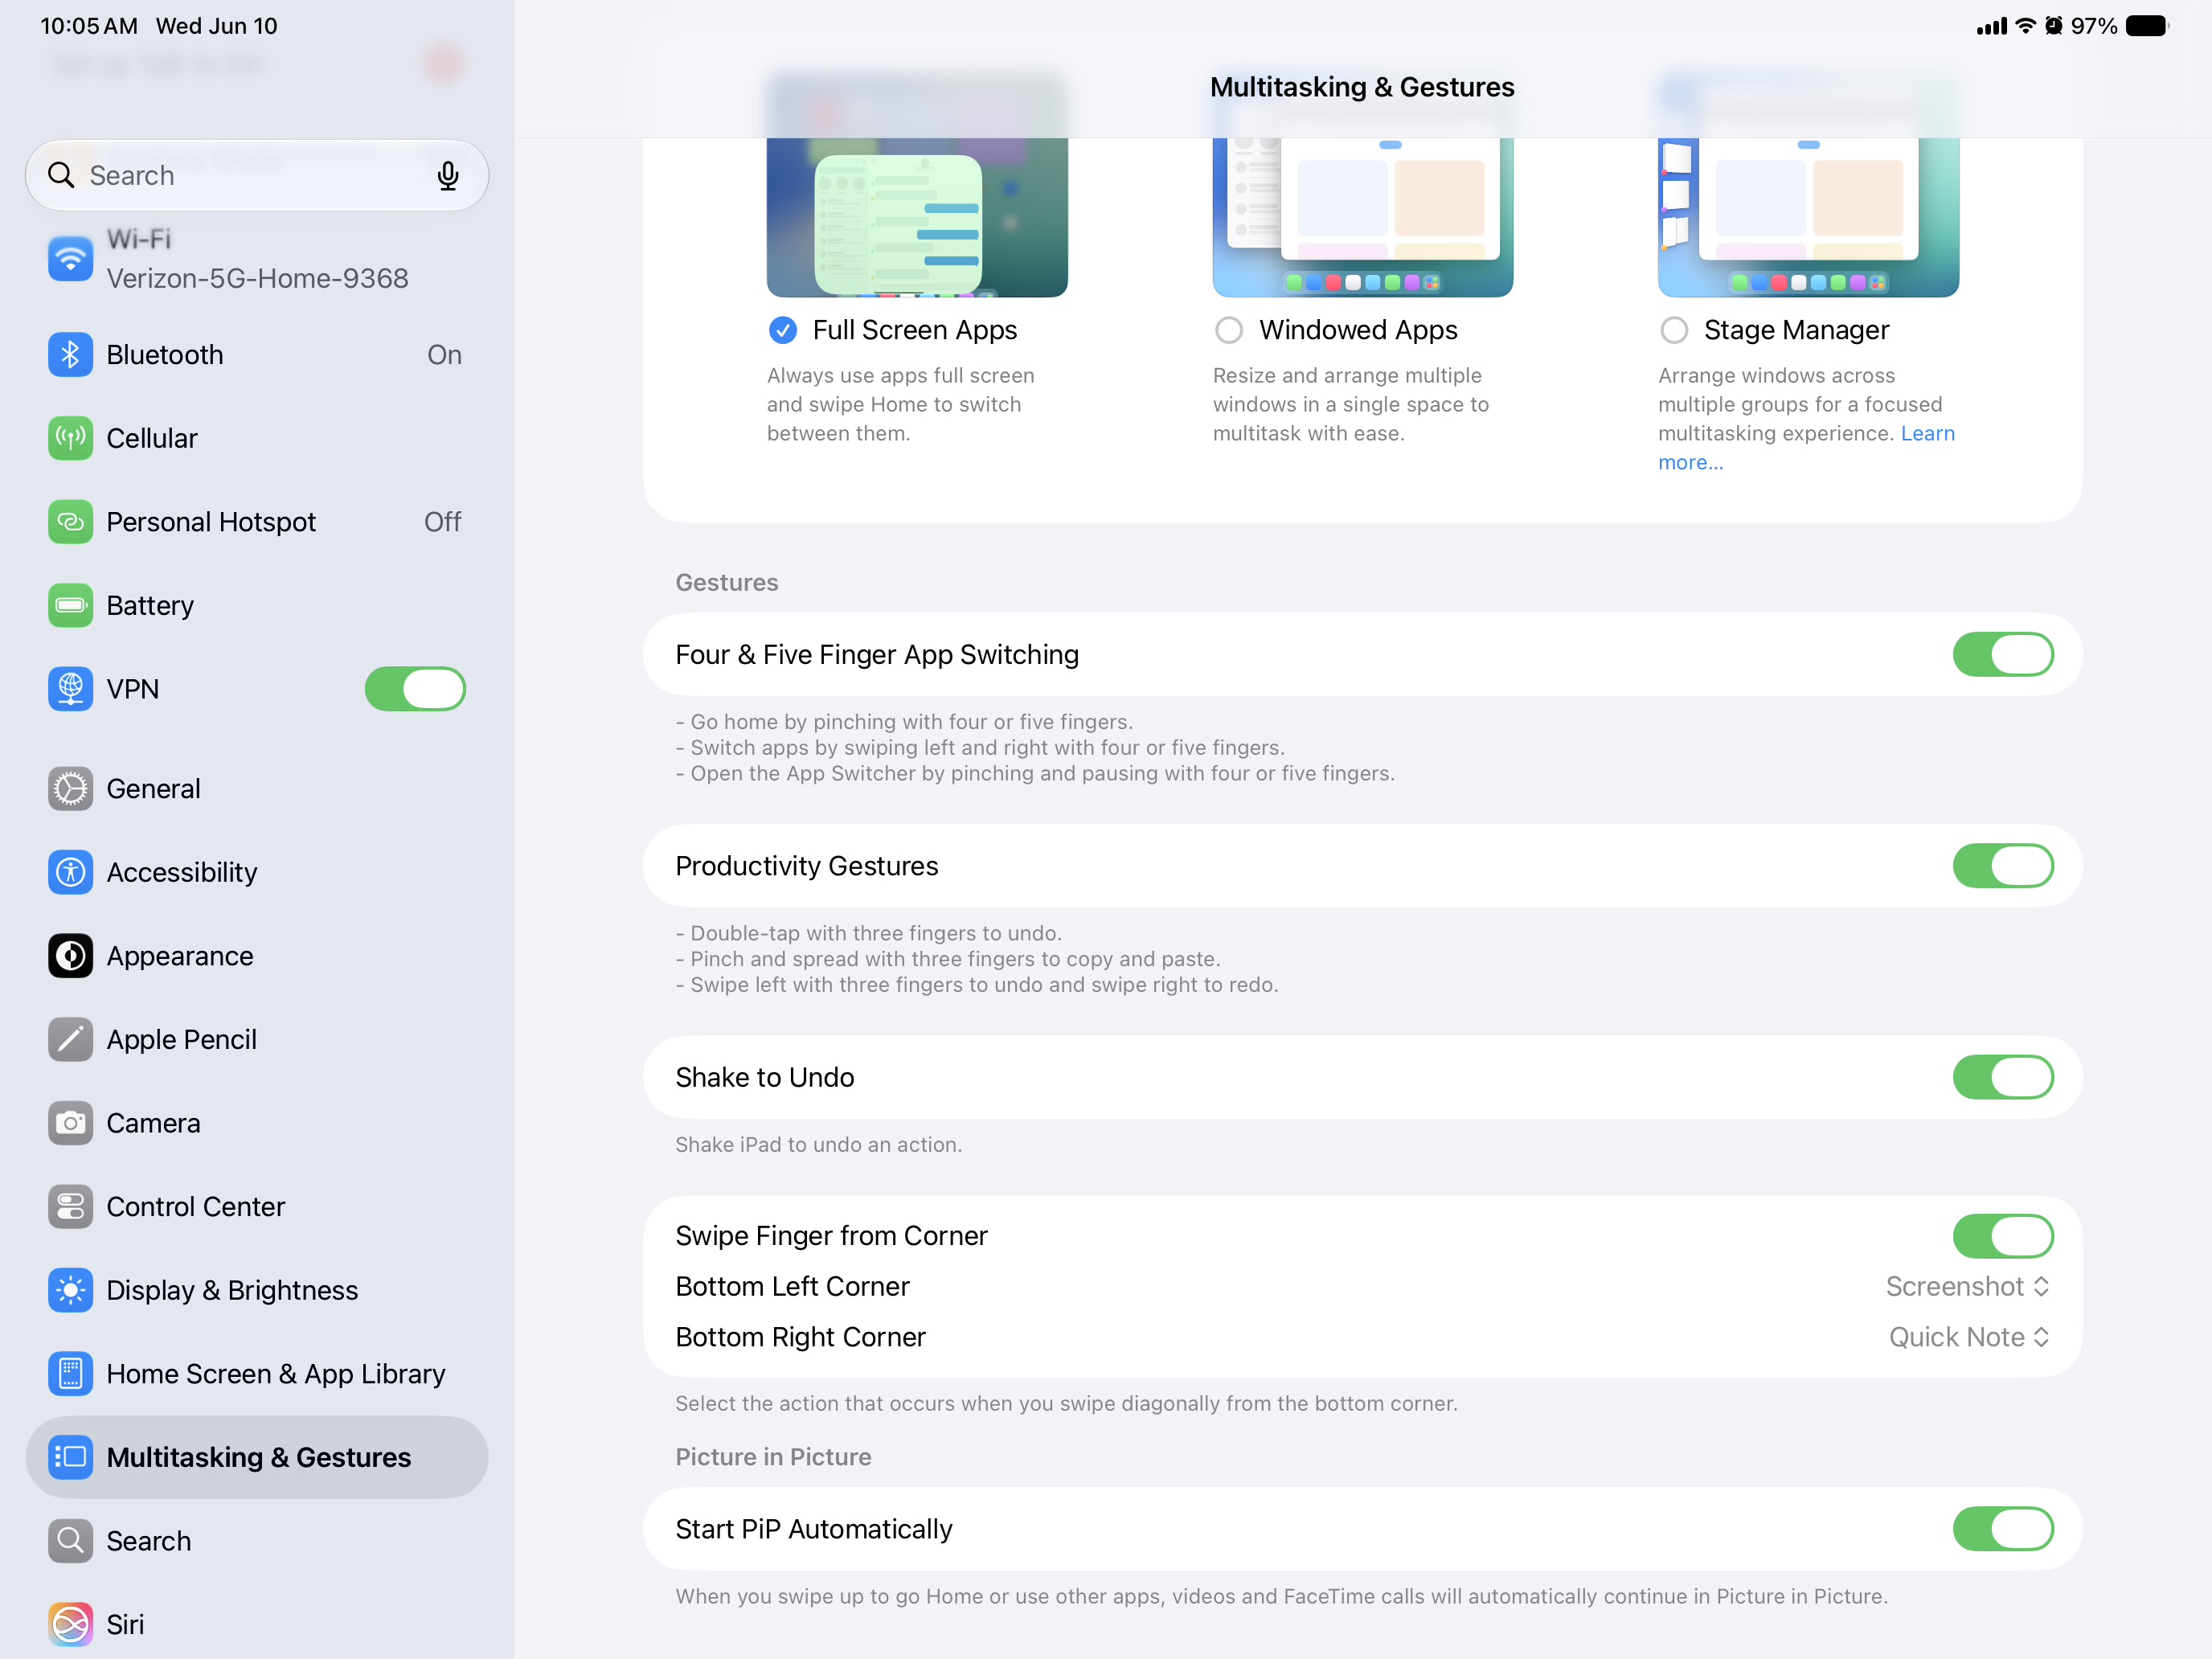This screenshot has height=1659, width=2212.
Task: Tap the 10:05 AM clock in status bar
Action: pyautogui.click(x=89, y=26)
